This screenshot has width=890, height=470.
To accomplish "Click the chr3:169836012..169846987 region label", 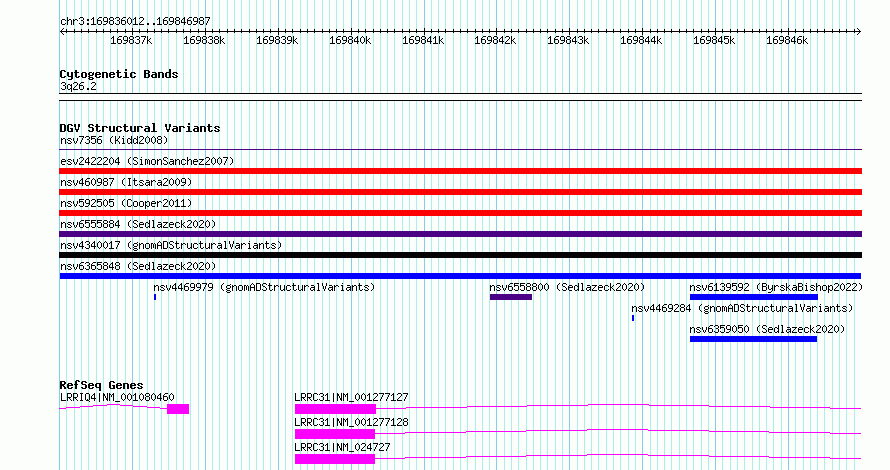I will tap(135, 21).
